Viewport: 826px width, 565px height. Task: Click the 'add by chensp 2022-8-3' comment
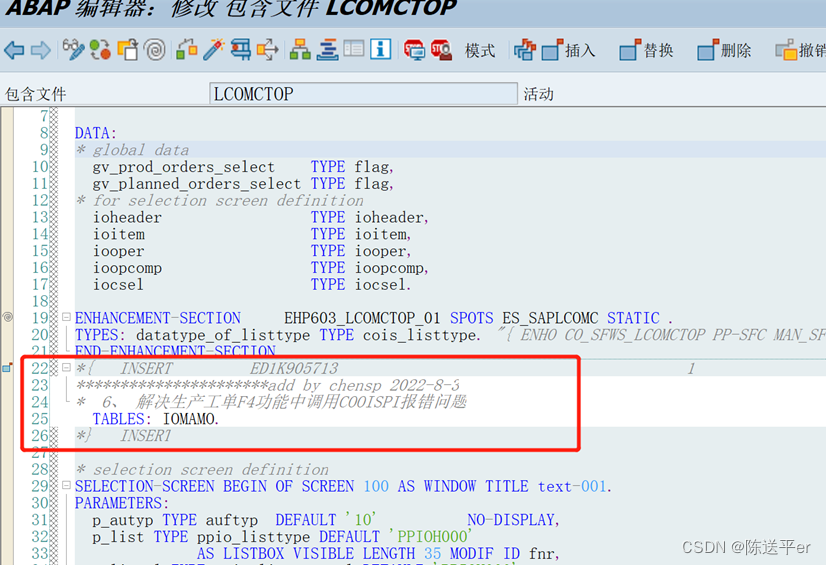point(364,385)
